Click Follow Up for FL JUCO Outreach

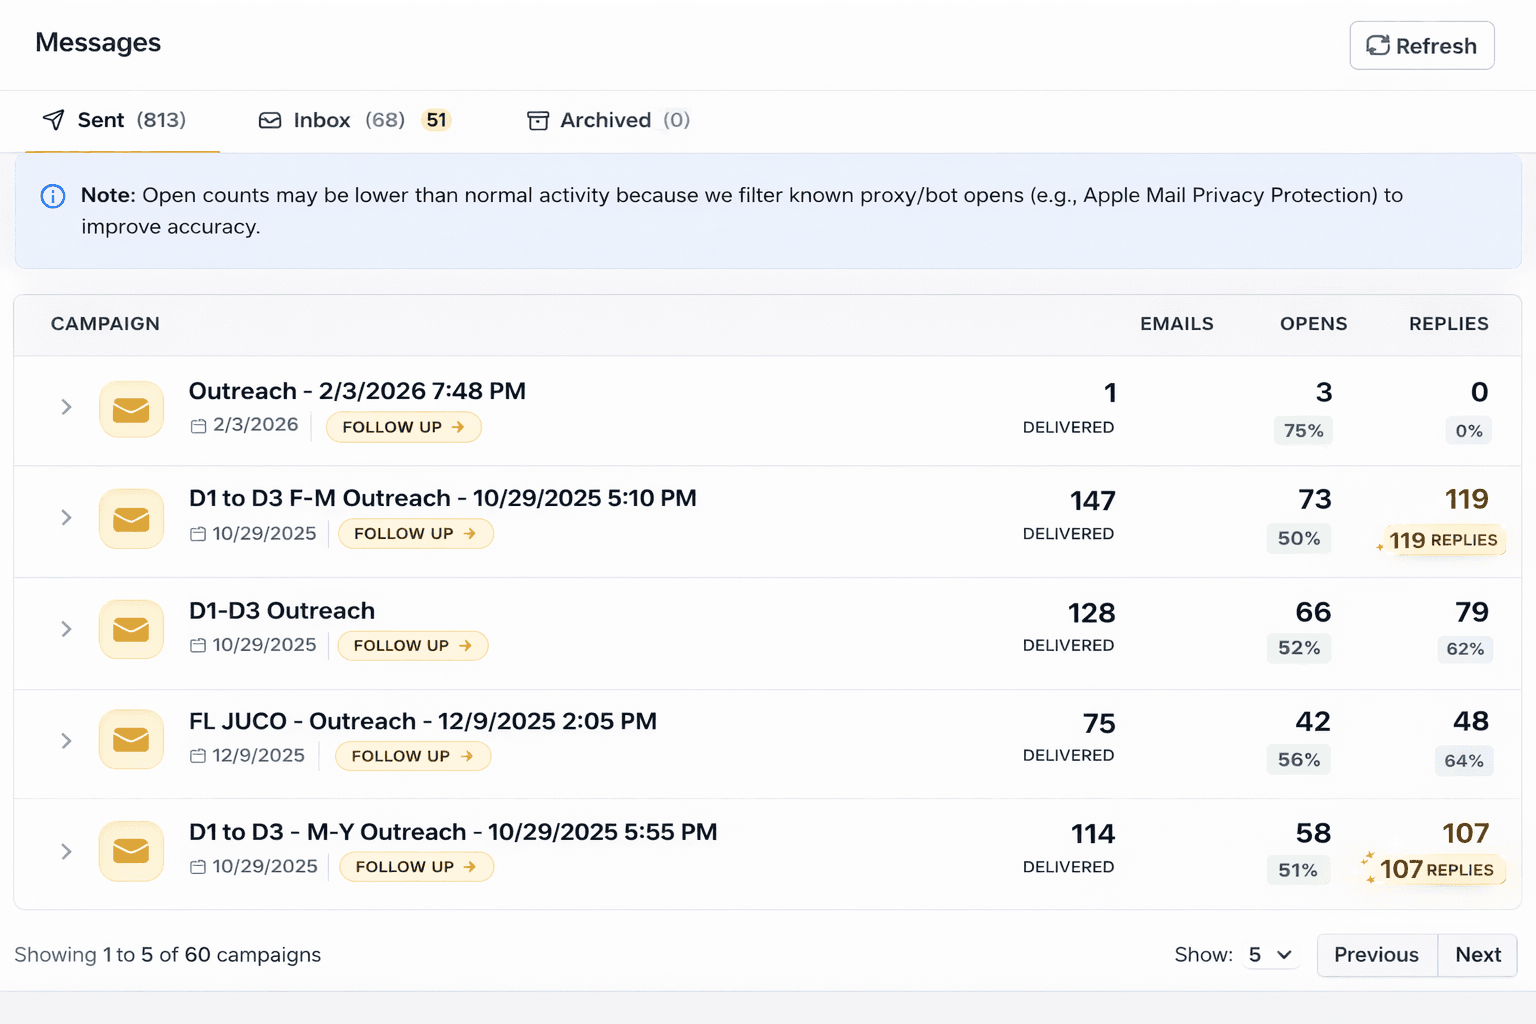pyautogui.click(x=413, y=756)
